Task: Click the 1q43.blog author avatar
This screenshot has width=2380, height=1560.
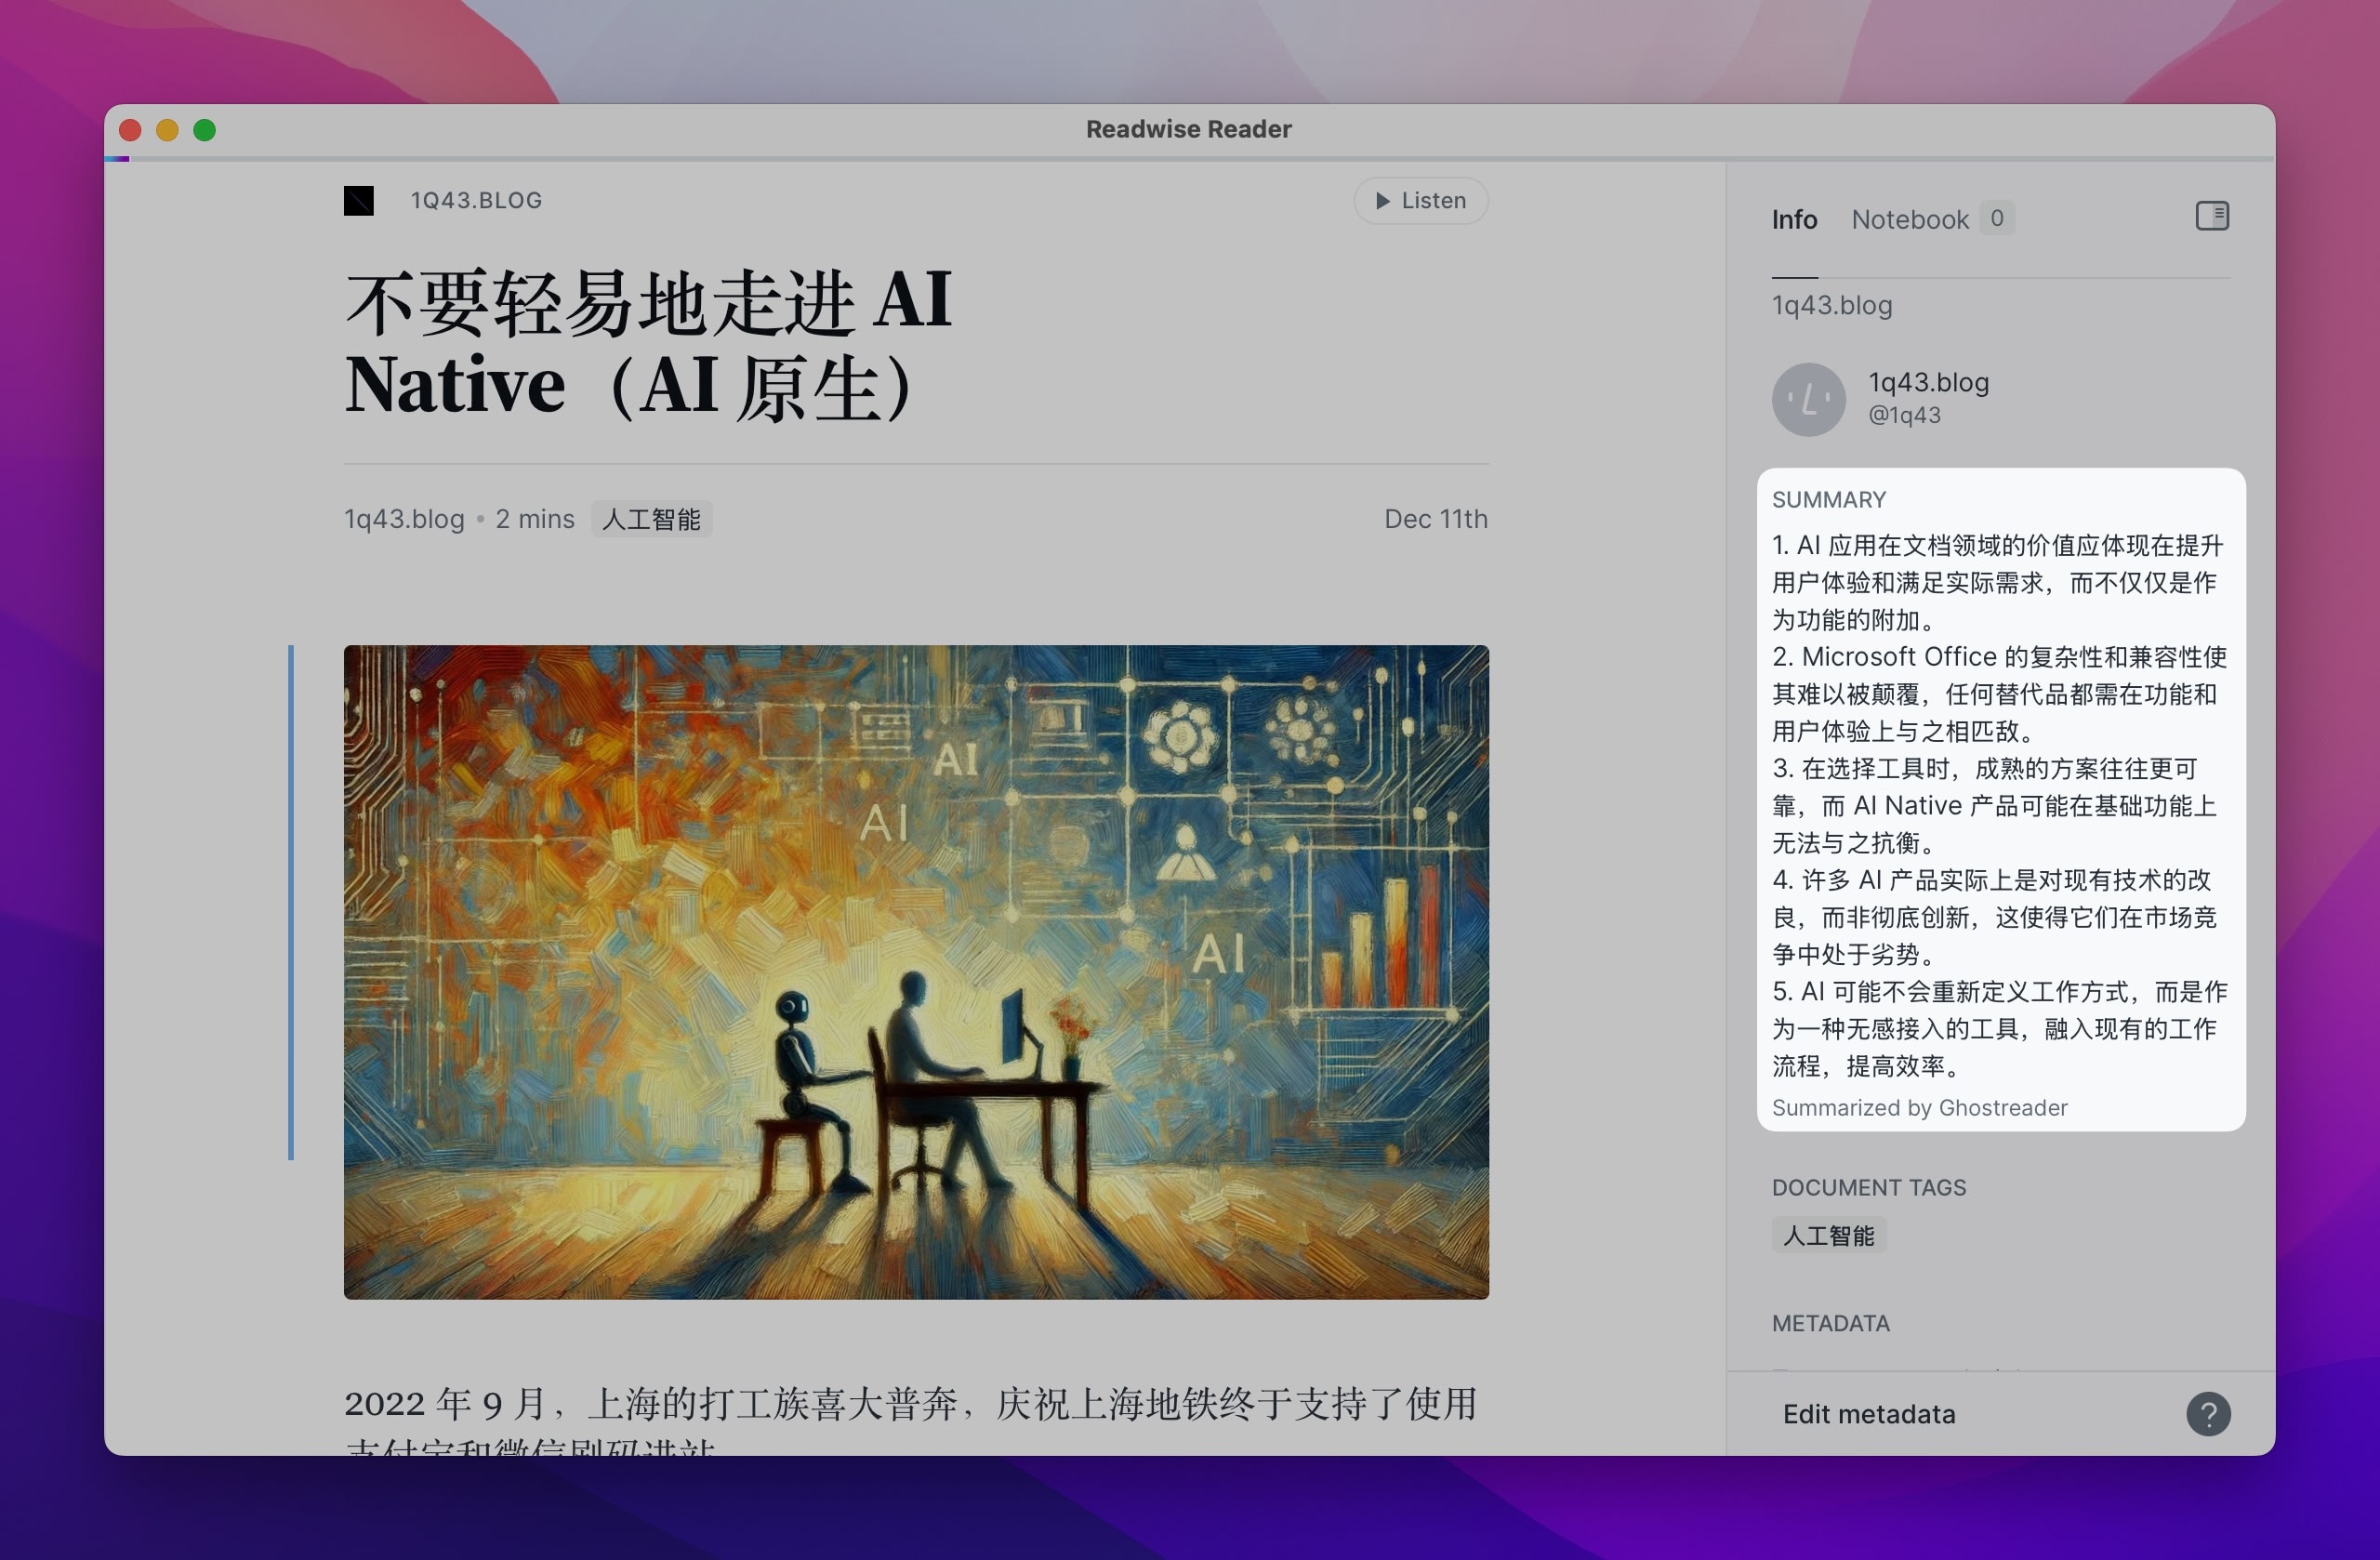Action: point(1808,399)
